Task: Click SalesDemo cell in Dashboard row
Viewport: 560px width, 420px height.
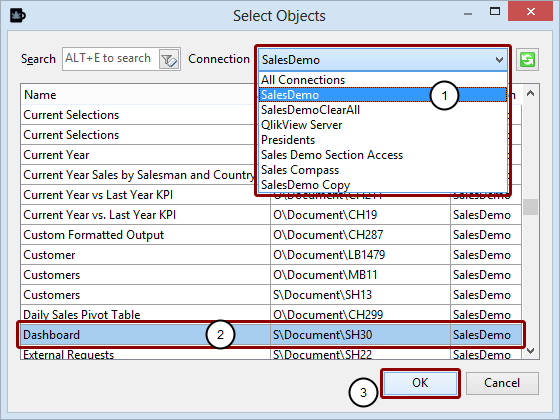Action: 486,335
